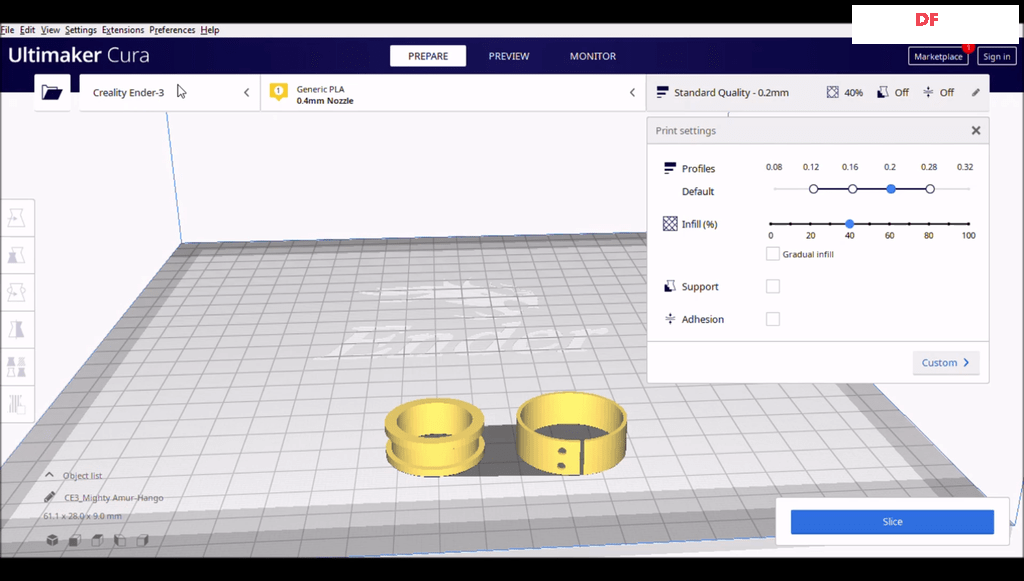Set infill slider to 20
Image resolution: width=1024 pixels, height=581 pixels.
point(810,224)
